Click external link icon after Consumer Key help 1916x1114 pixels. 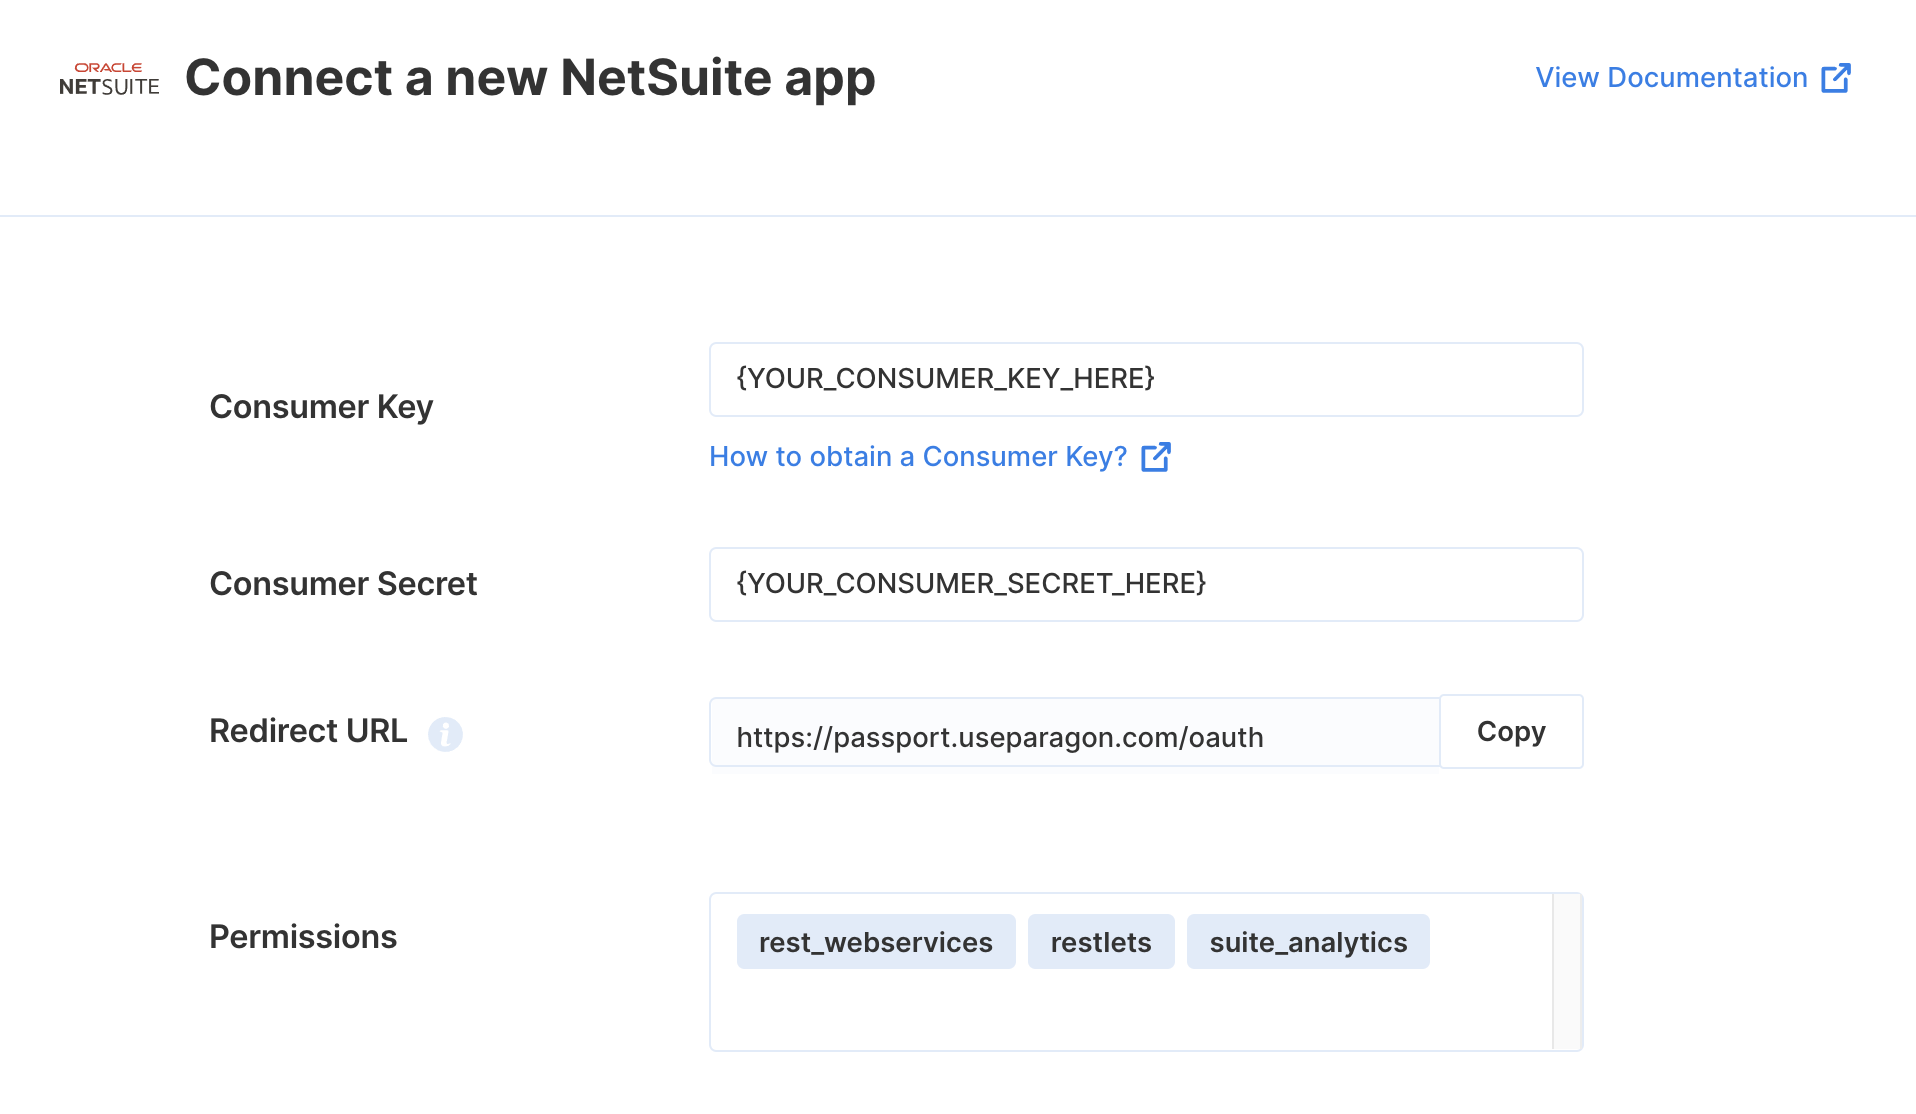pyautogui.click(x=1155, y=457)
